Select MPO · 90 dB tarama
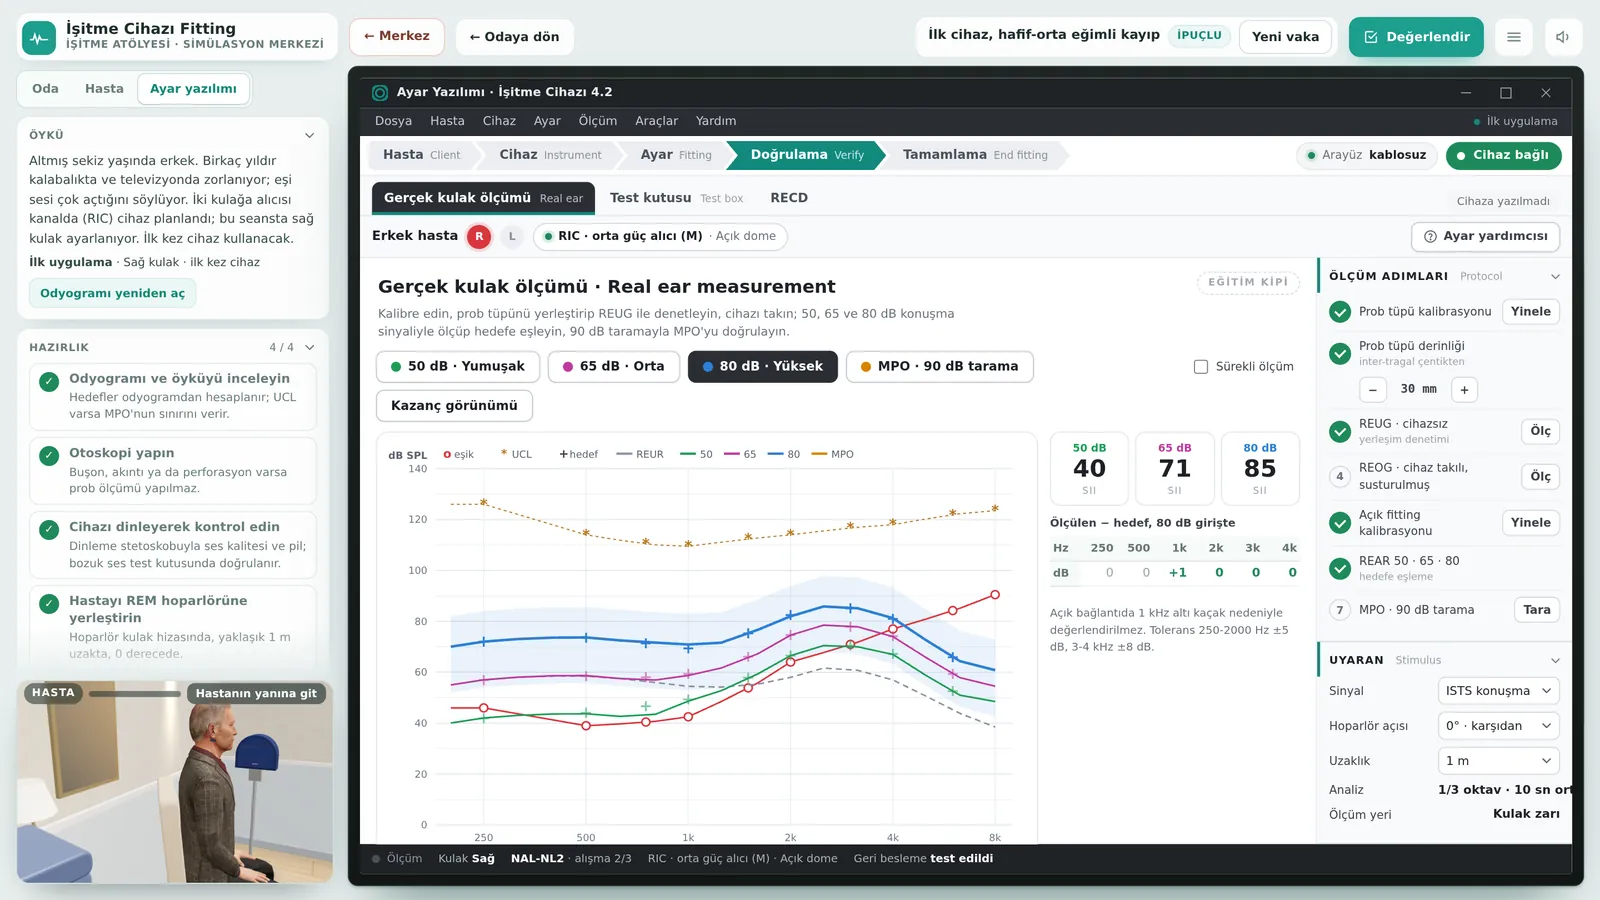Screen dimensions: 1600x900 click(940, 367)
